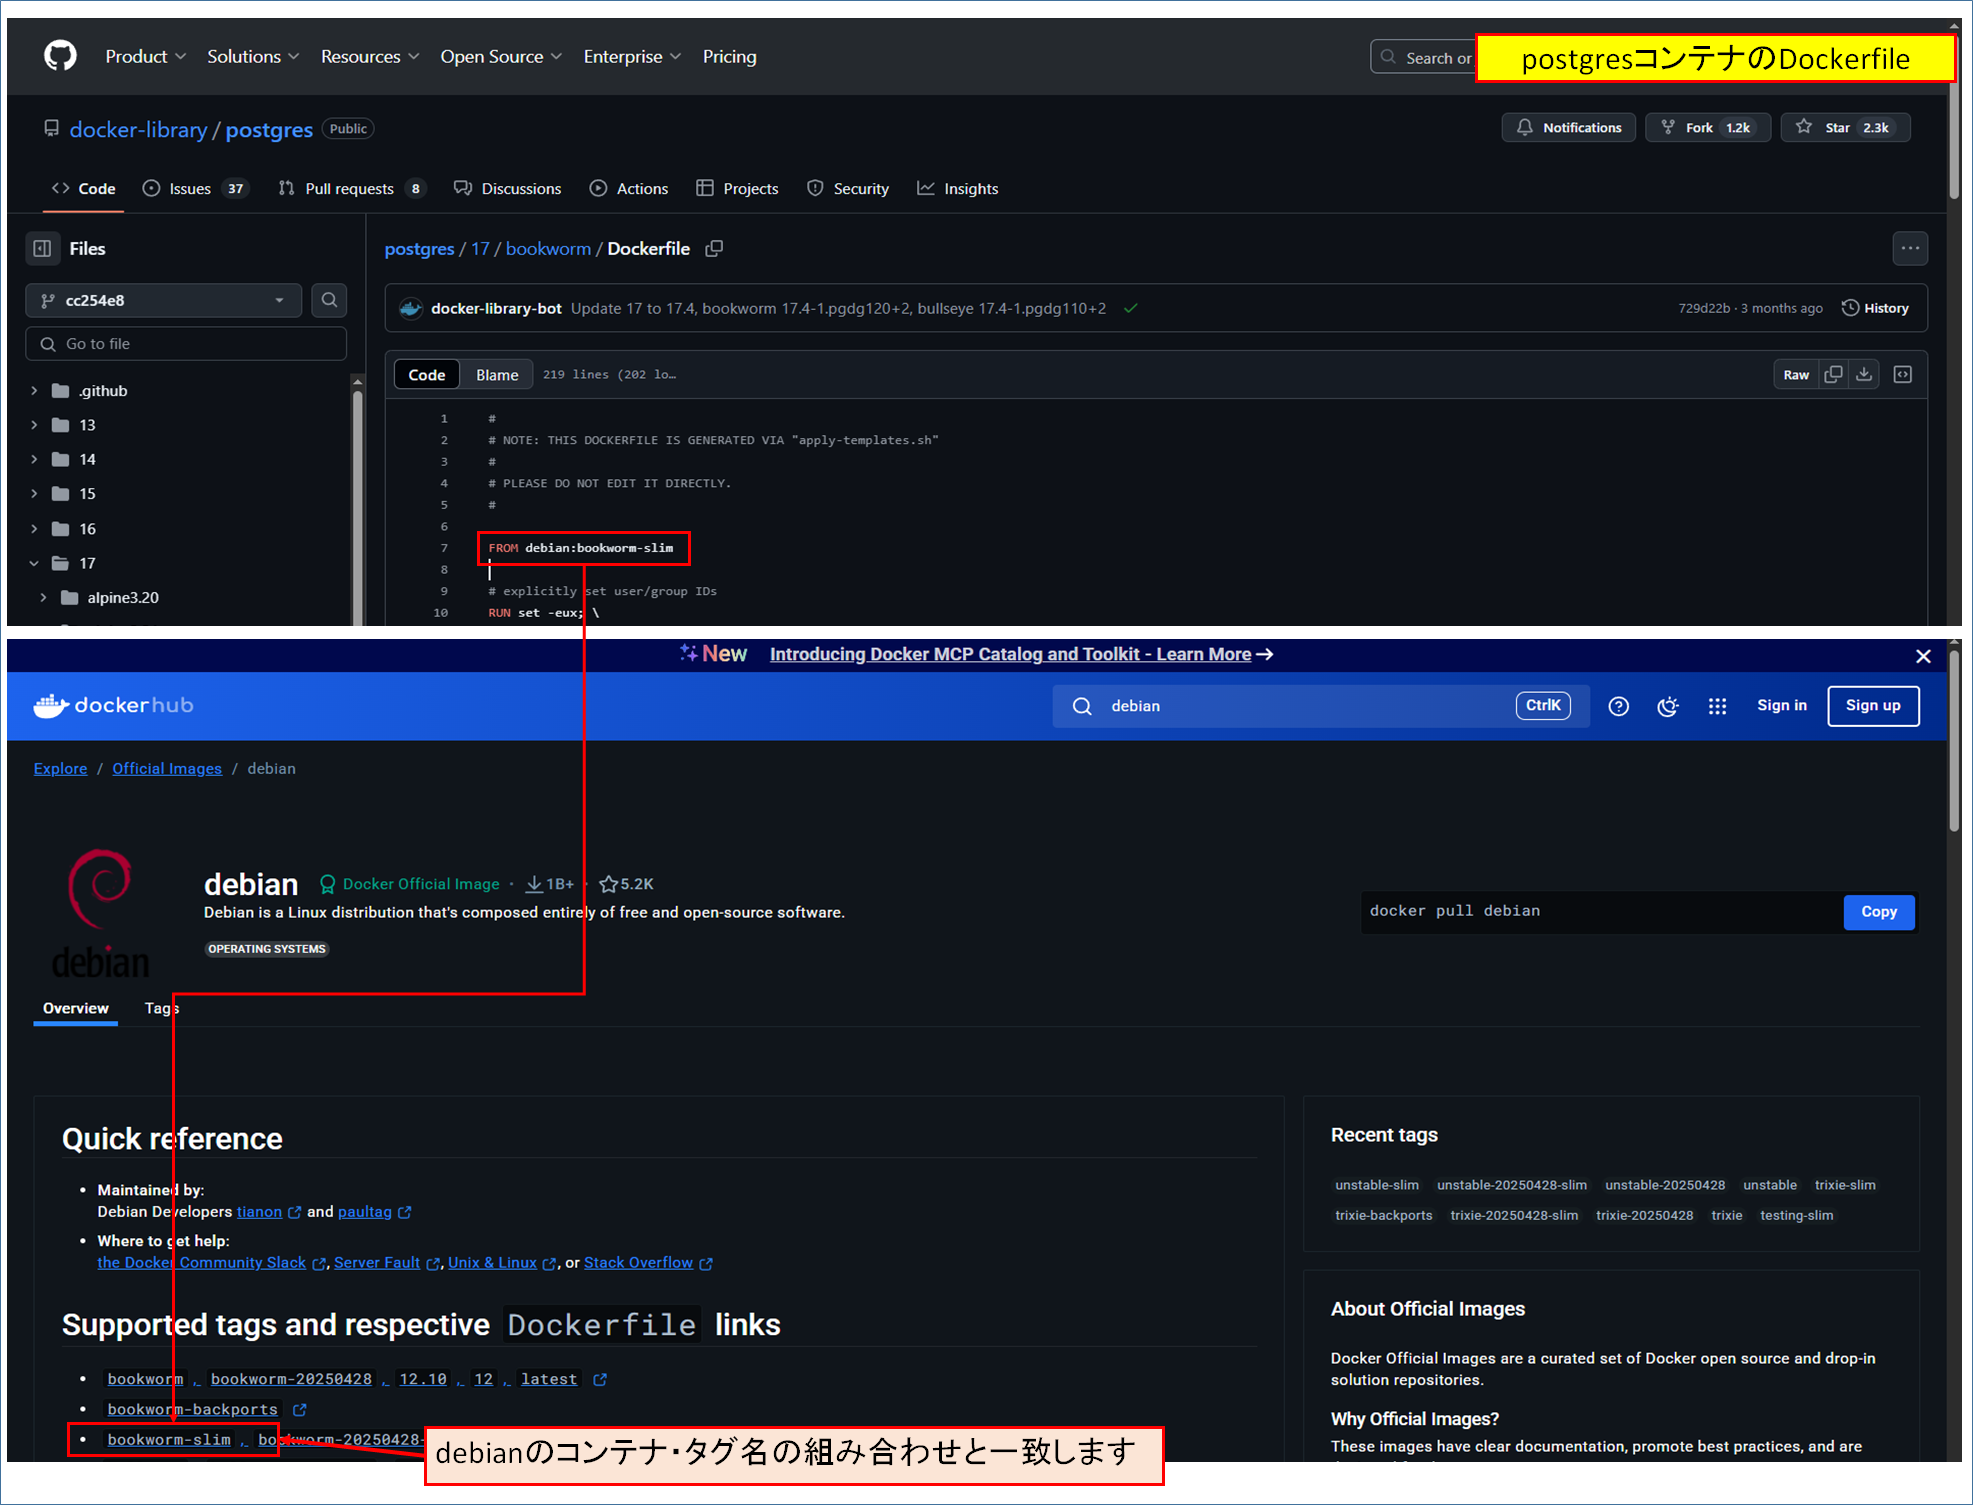The width and height of the screenshot is (1973, 1505).
Task: Switch to the Code view toggle
Action: pos(427,375)
